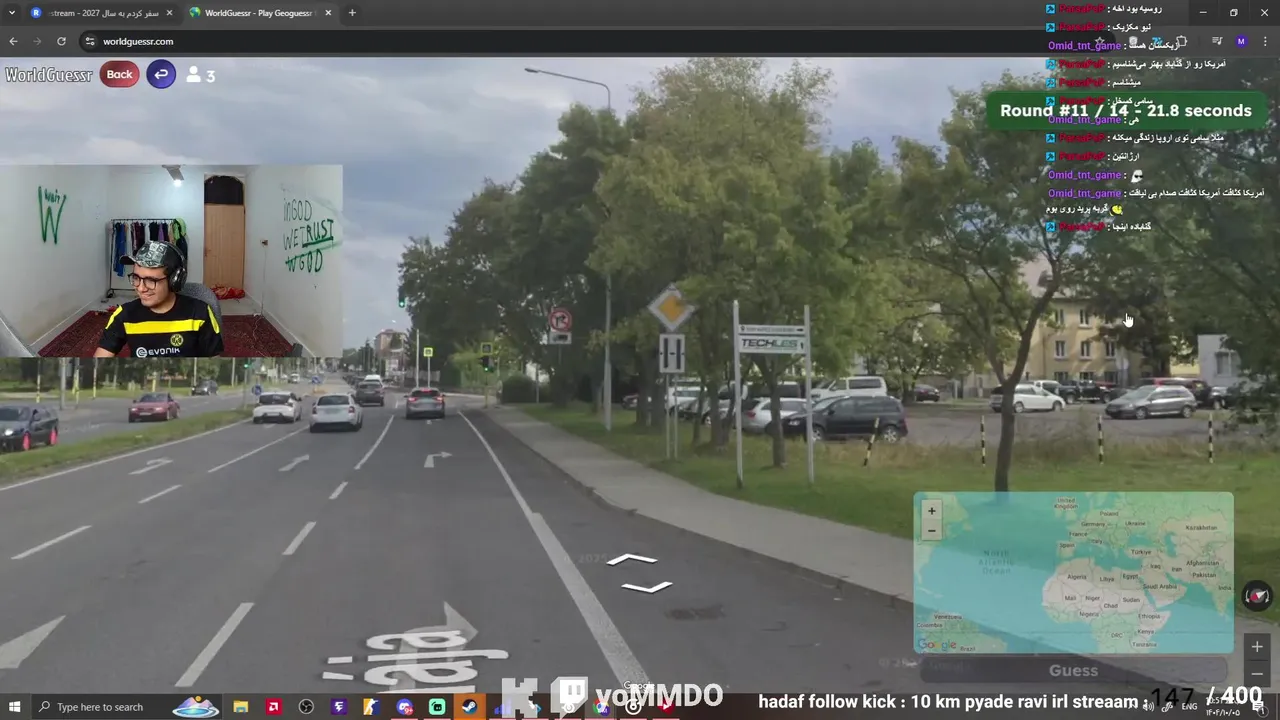This screenshot has height=720, width=1280.
Task: Expand the tab search dropdown arrow
Action: pyautogui.click(x=11, y=13)
